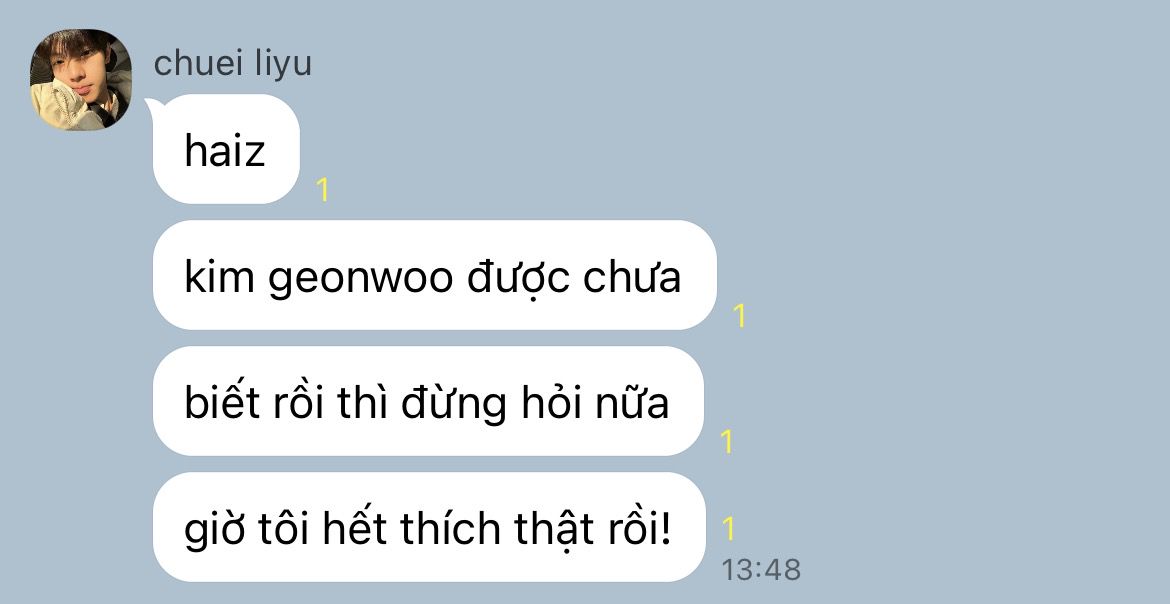Screen dimensions: 1170x604
Task: Click the word "kim" in the second message
Action: tap(219, 276)
